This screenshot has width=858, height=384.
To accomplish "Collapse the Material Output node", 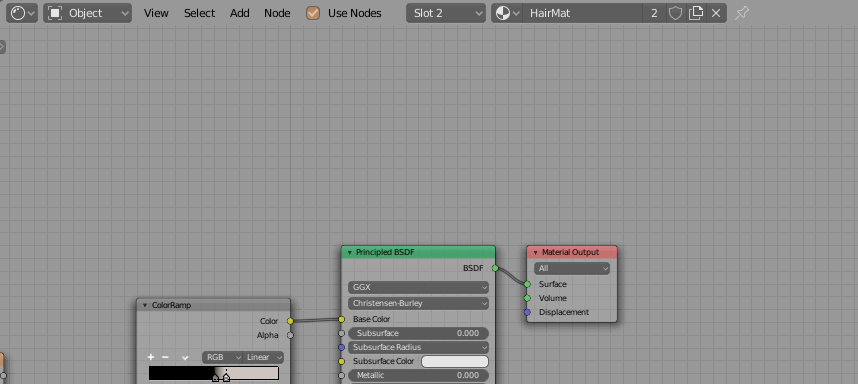I will click(535, 252).
